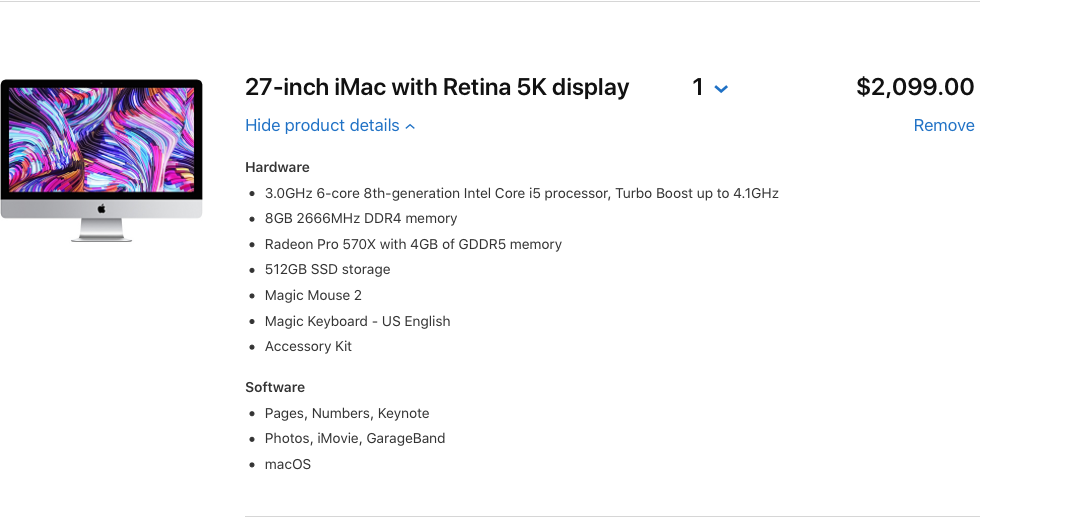Click the Accessory Kit item

tap(308, 346)
